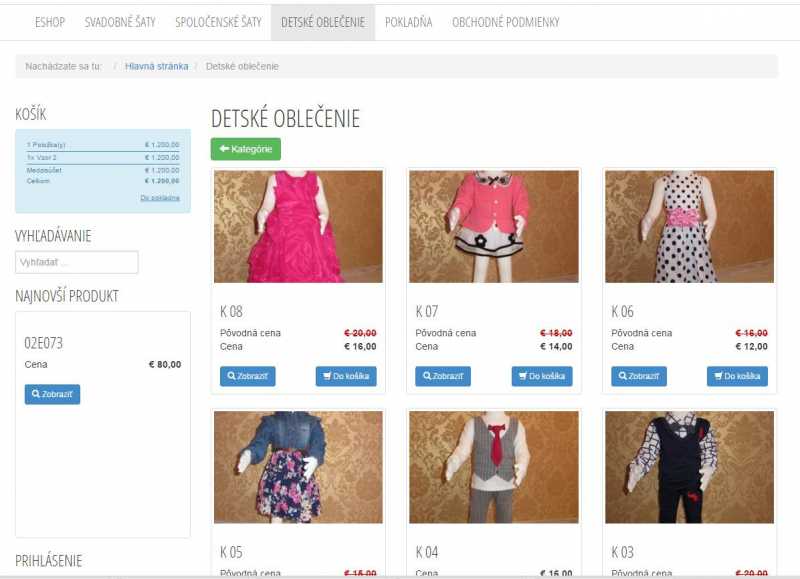Viewport: 800px width, 579px height.
Task: View details for product K 08
Action: pyautogui.click(x=247, y=376)
